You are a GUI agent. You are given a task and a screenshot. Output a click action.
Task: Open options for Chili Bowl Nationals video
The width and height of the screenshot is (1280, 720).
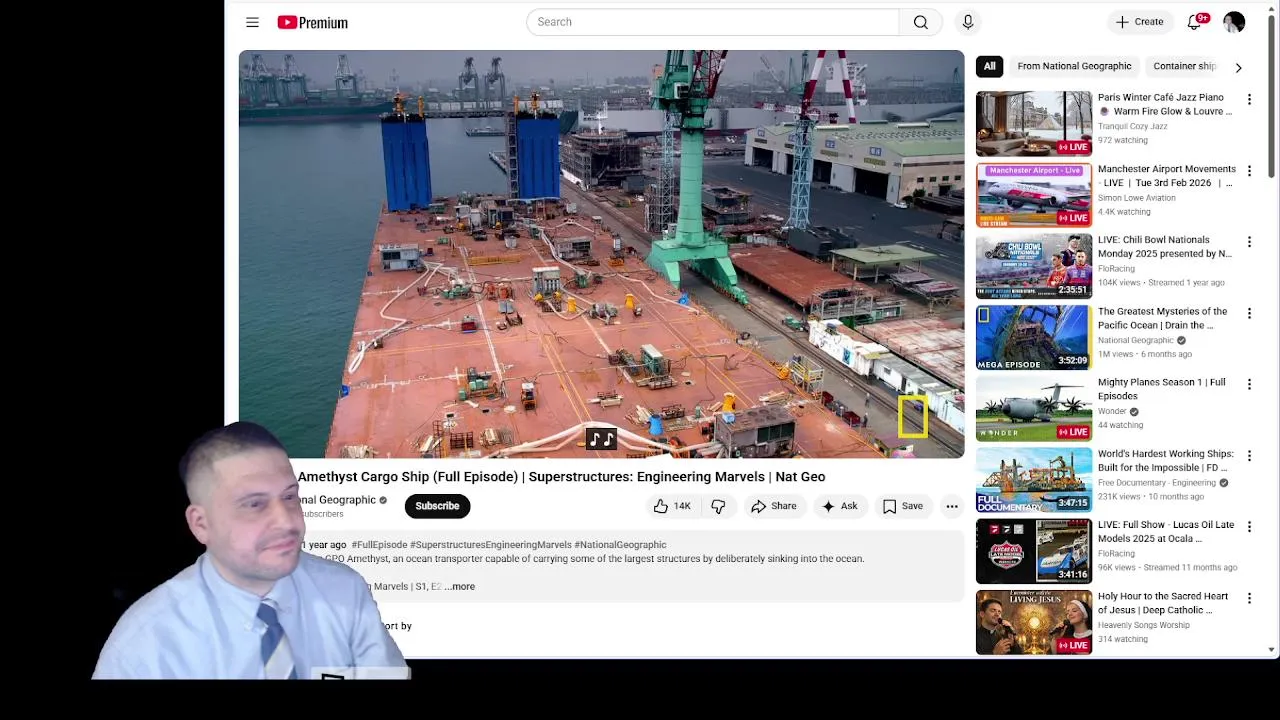(x=1249, y=242)
